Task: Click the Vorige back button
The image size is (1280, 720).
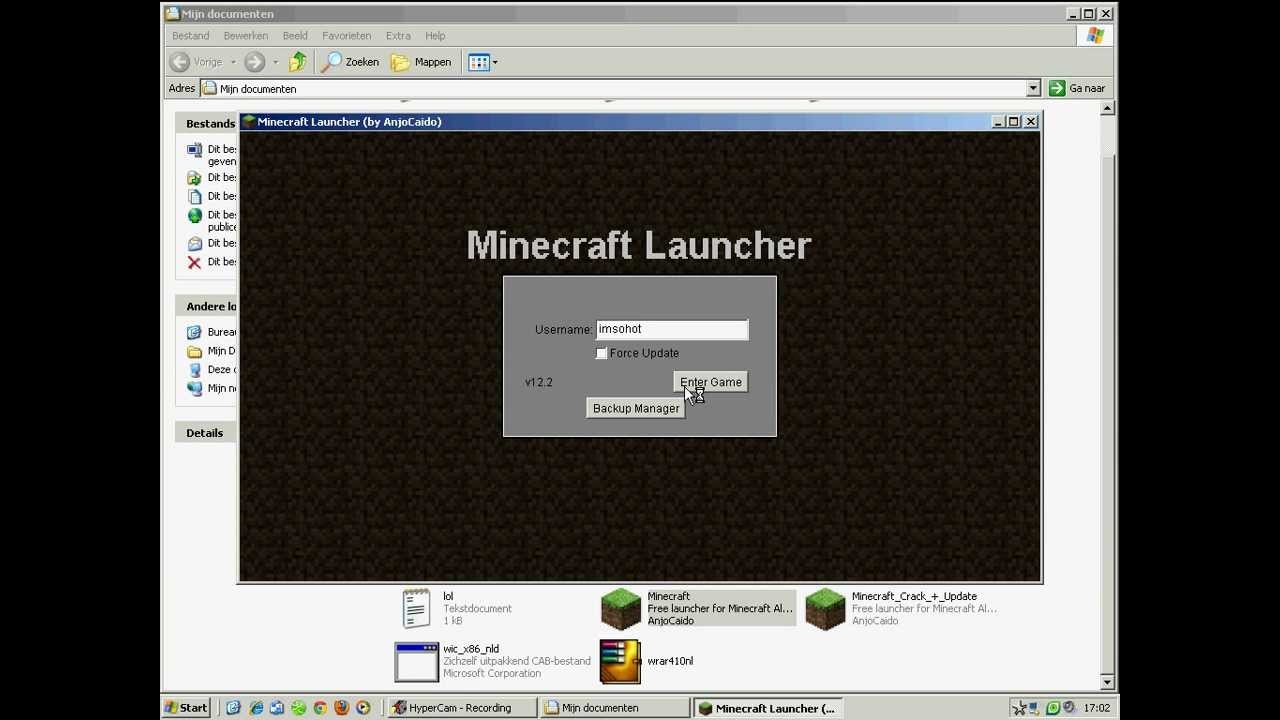Action: pyautogui.click(x=197, y=62)
